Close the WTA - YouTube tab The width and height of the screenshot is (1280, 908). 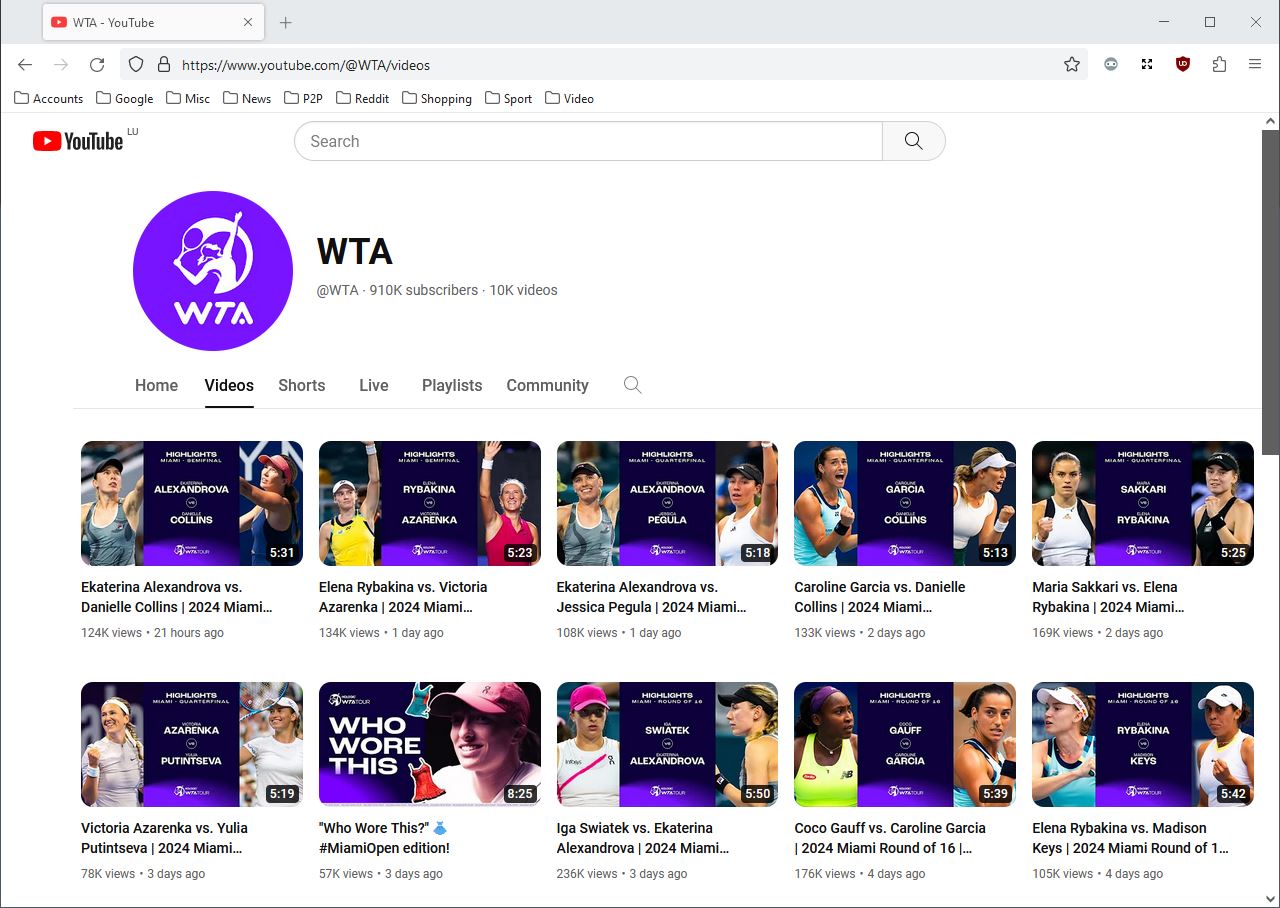[248, 22]
